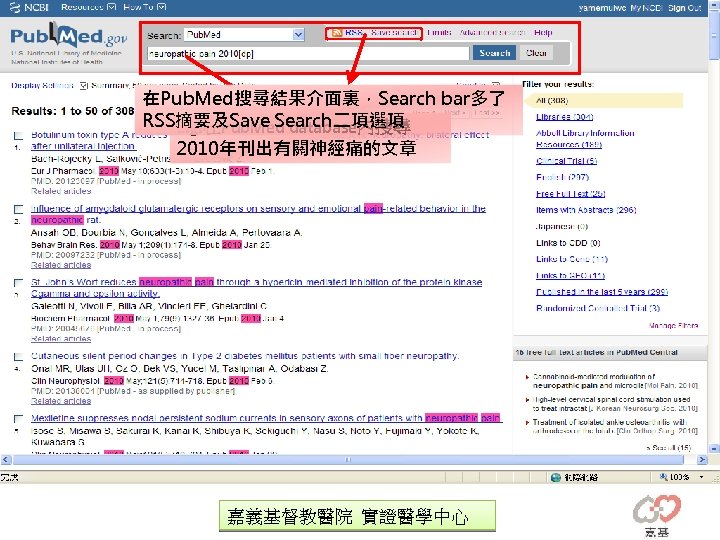This screenshot has width=720, height=540.
Task: Filter results by Free Full Text
Action: tap(570, 194)
